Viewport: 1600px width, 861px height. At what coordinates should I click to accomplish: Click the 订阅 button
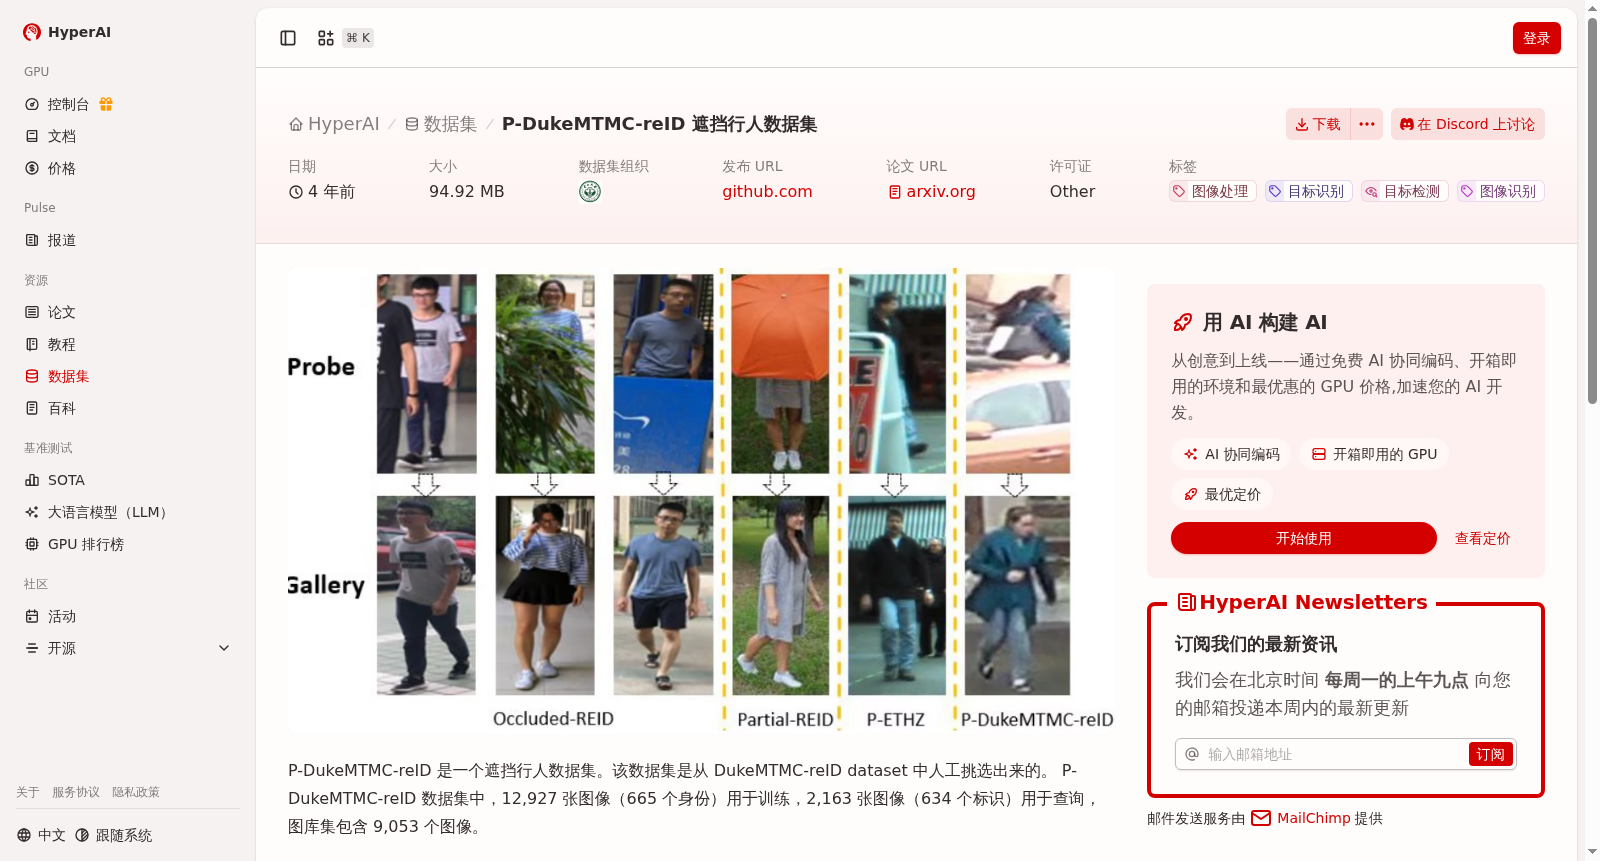(x=1490, y=754)
